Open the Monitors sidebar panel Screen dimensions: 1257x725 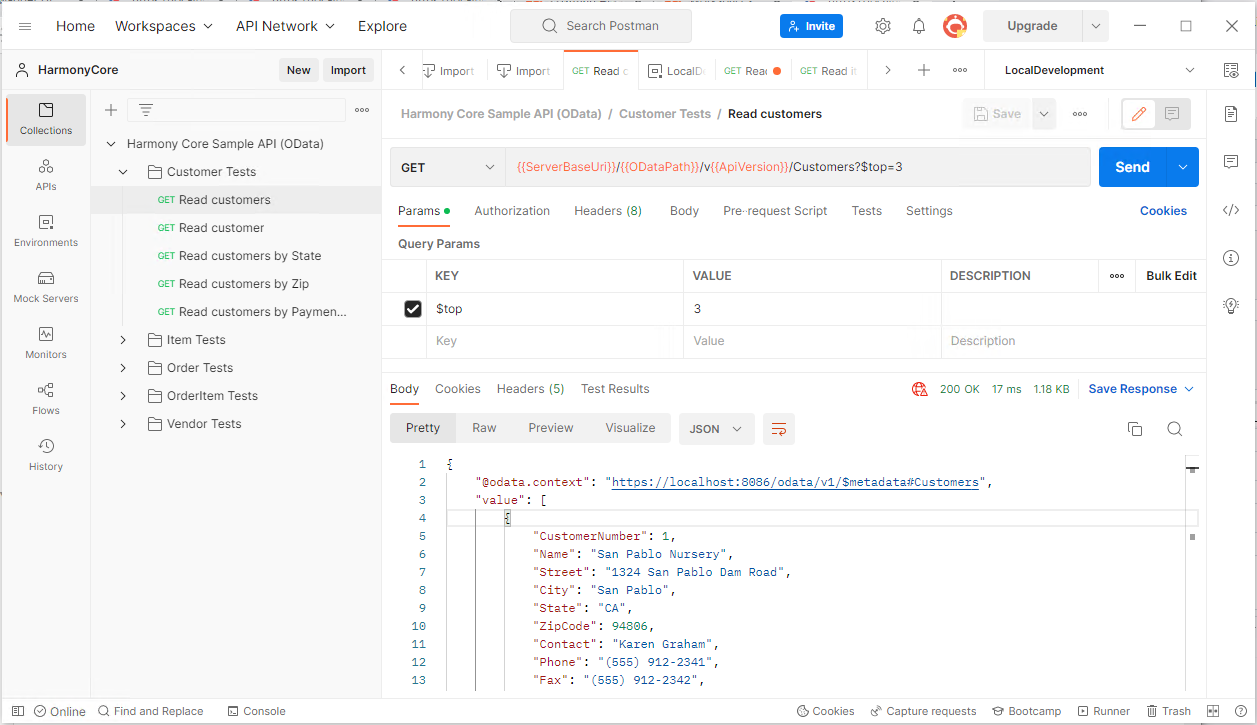[x=46, y=342]
